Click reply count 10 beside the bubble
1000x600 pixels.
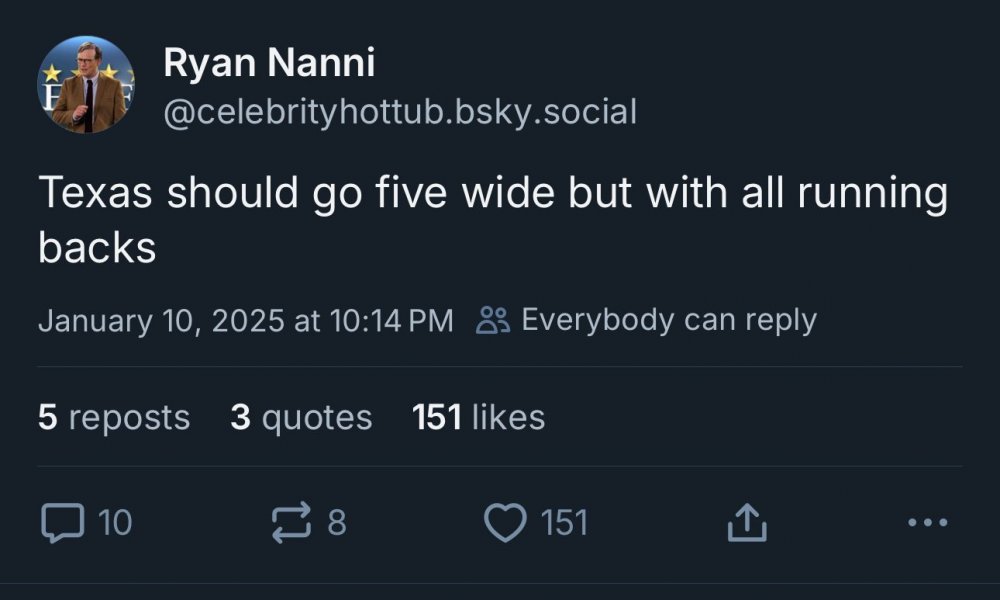(116, 522)
